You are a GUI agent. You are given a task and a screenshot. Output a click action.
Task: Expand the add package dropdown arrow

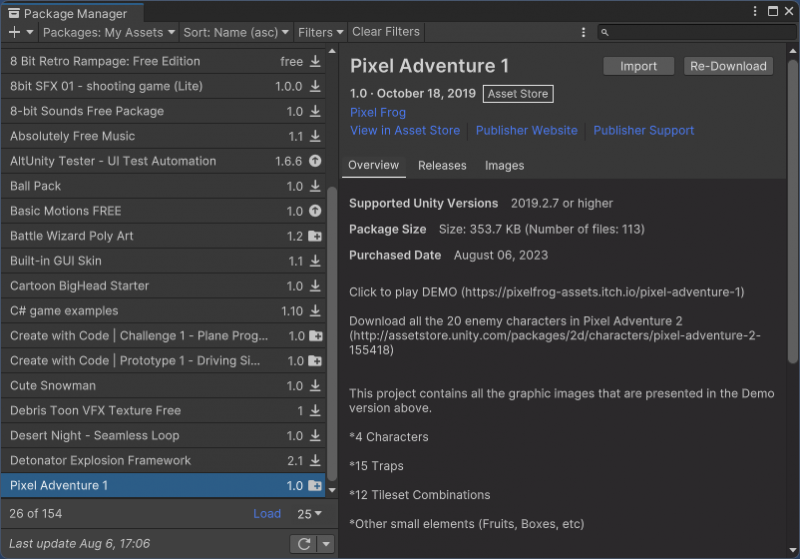(x=30, y=32)
